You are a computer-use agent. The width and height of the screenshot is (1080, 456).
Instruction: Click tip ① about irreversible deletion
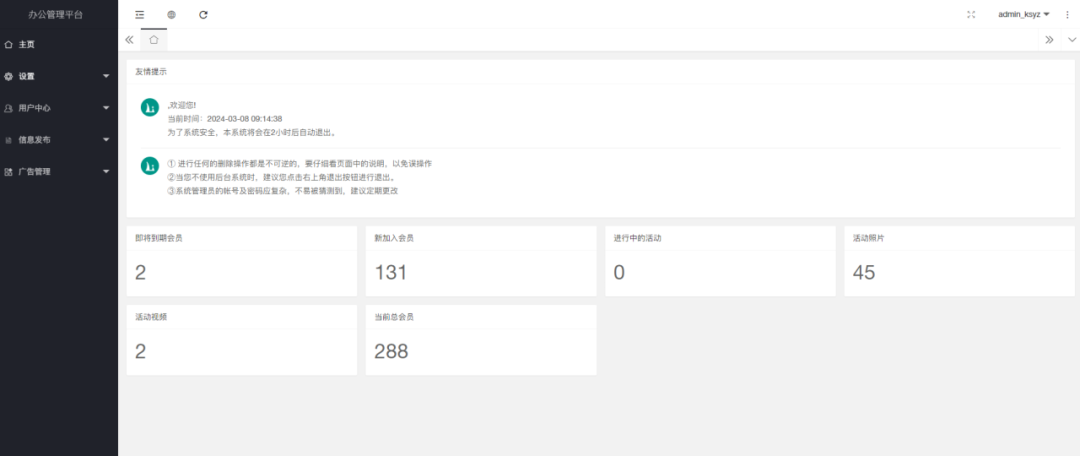click(x=300, y=164)
